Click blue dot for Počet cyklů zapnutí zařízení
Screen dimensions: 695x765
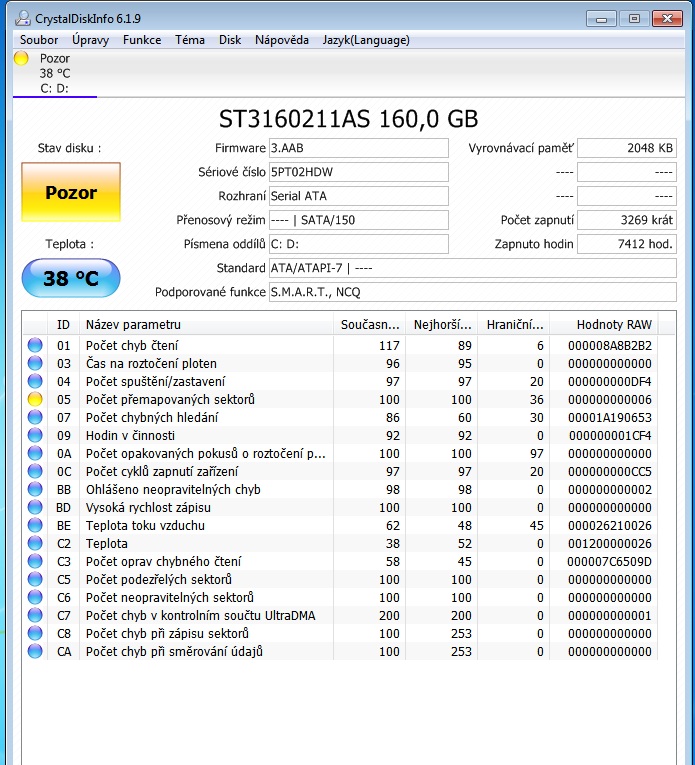click(x=35, y=471)
